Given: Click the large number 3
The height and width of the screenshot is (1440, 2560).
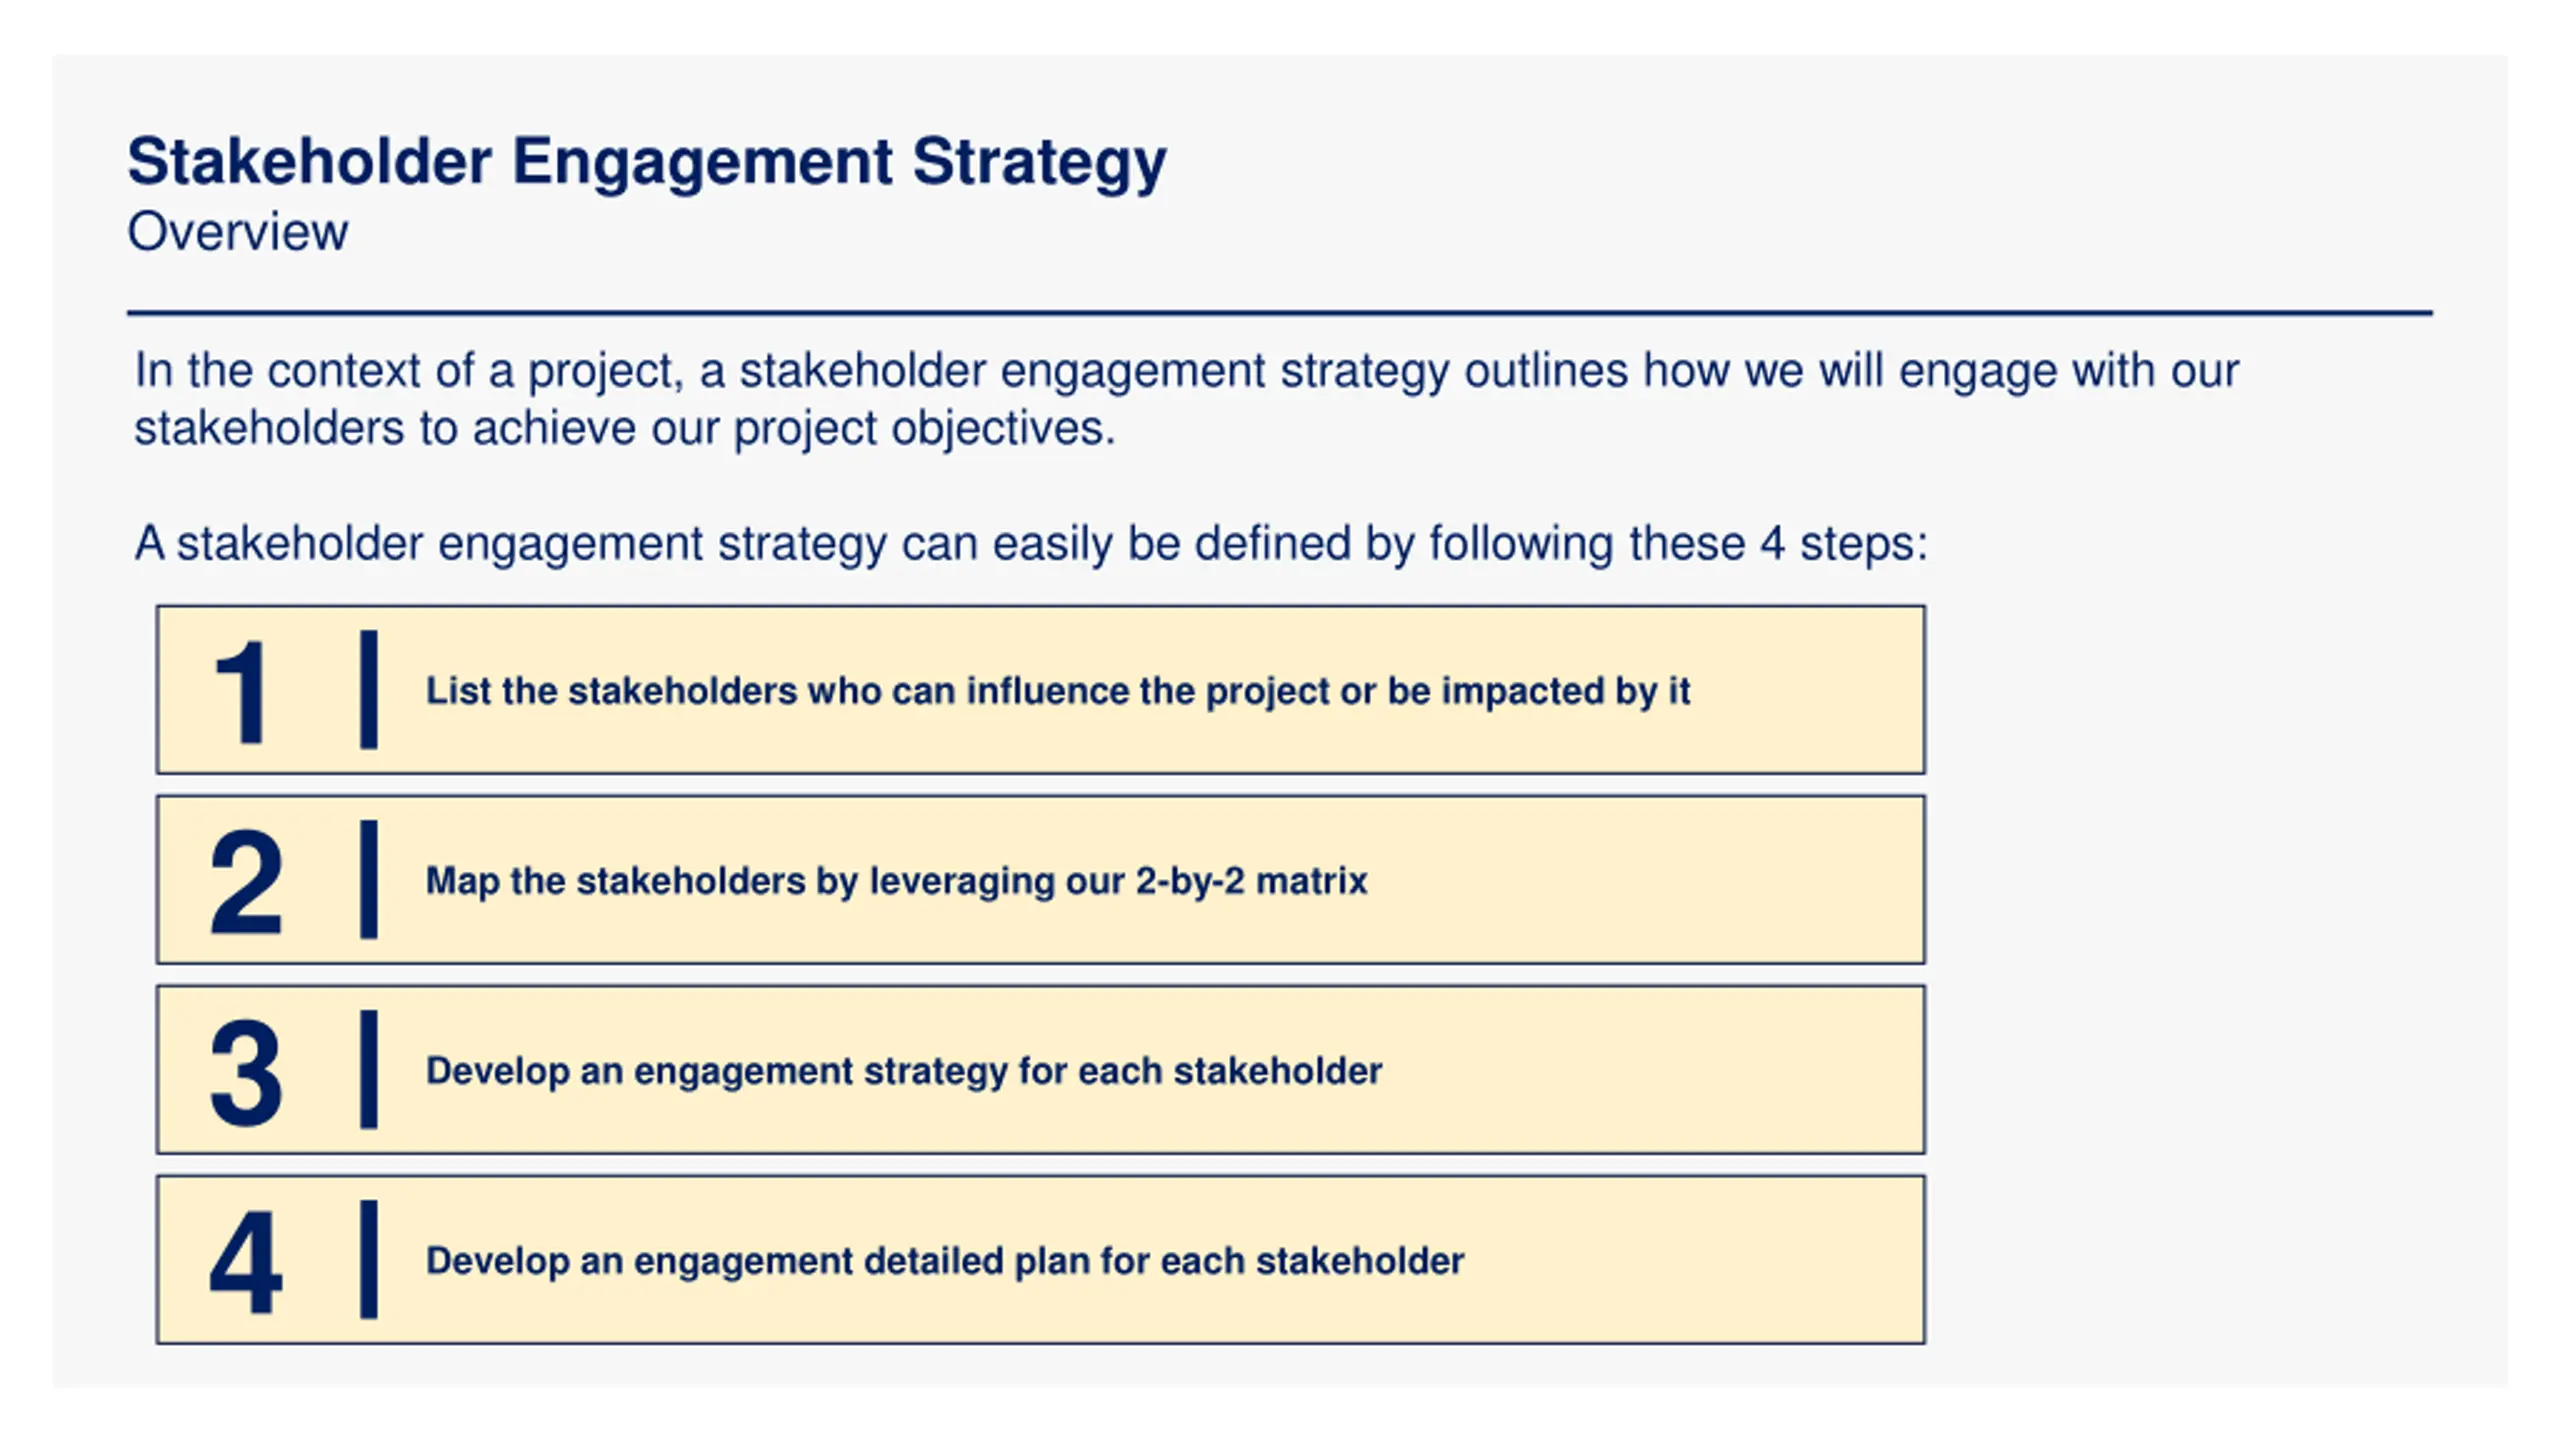Looking at the screenshot, I should coord(246,1071).
